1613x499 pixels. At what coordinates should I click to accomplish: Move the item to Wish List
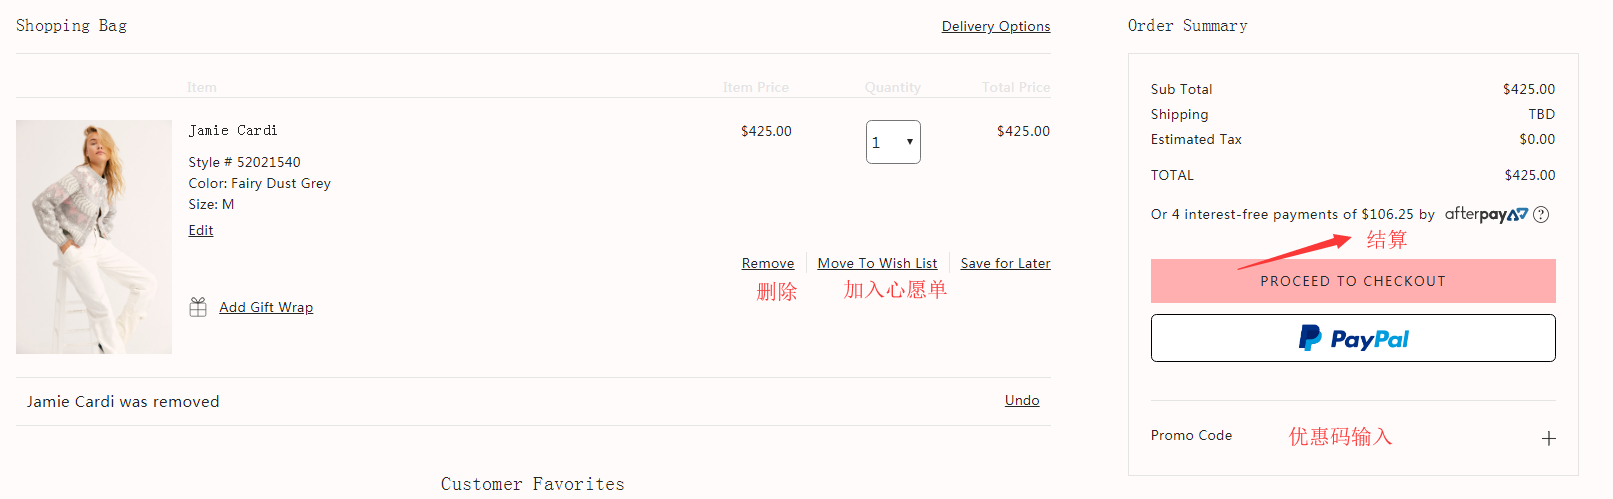877,263
